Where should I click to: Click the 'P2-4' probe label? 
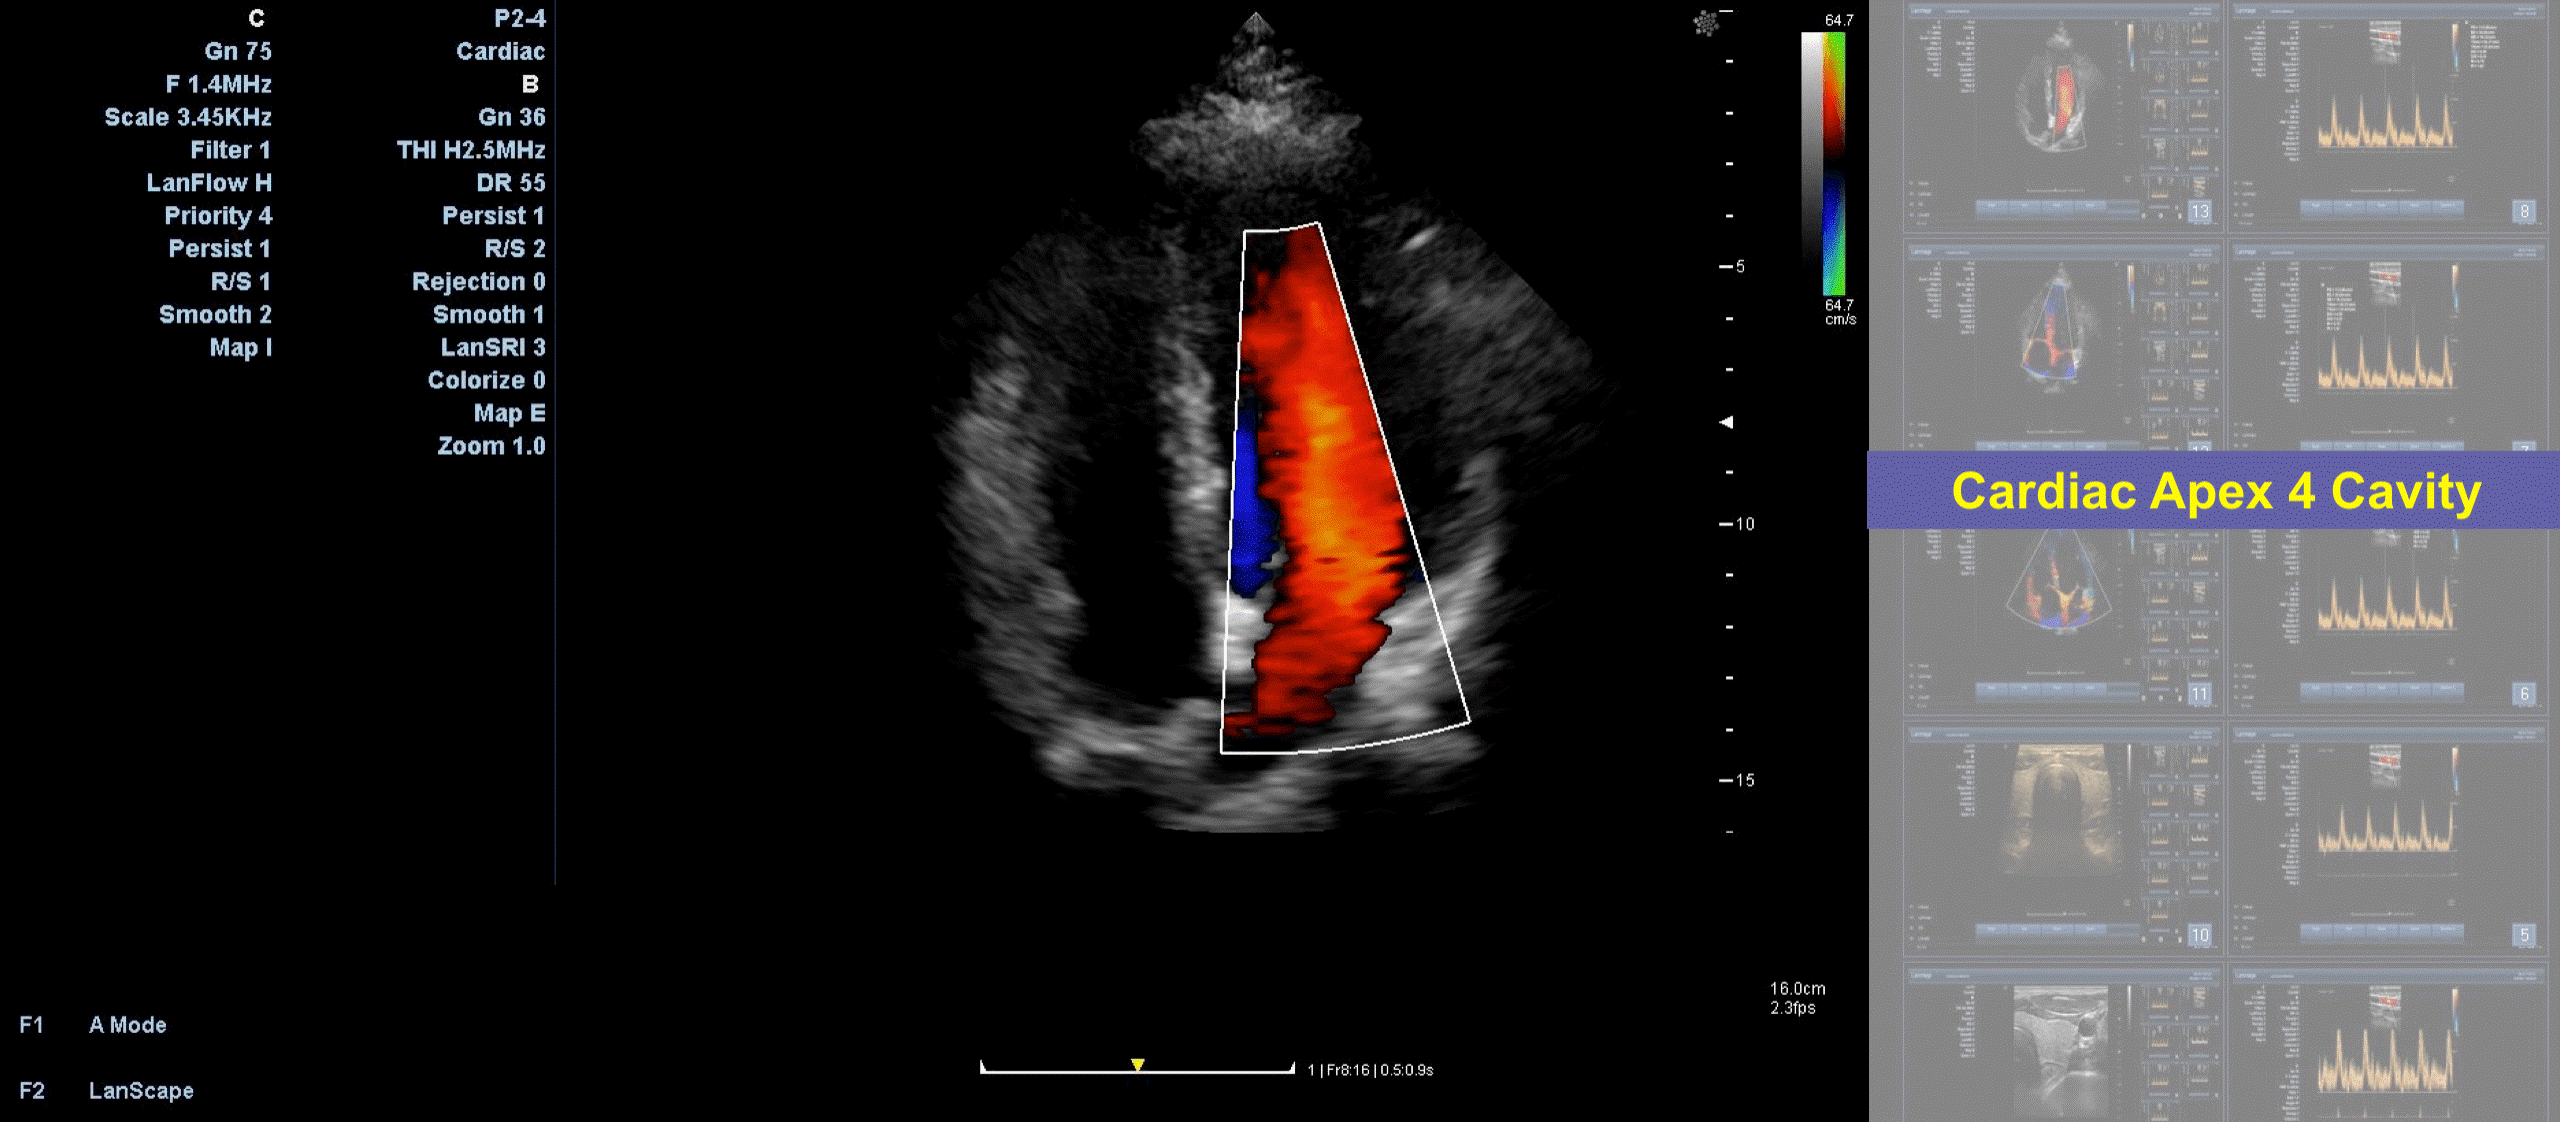point(520,18)
